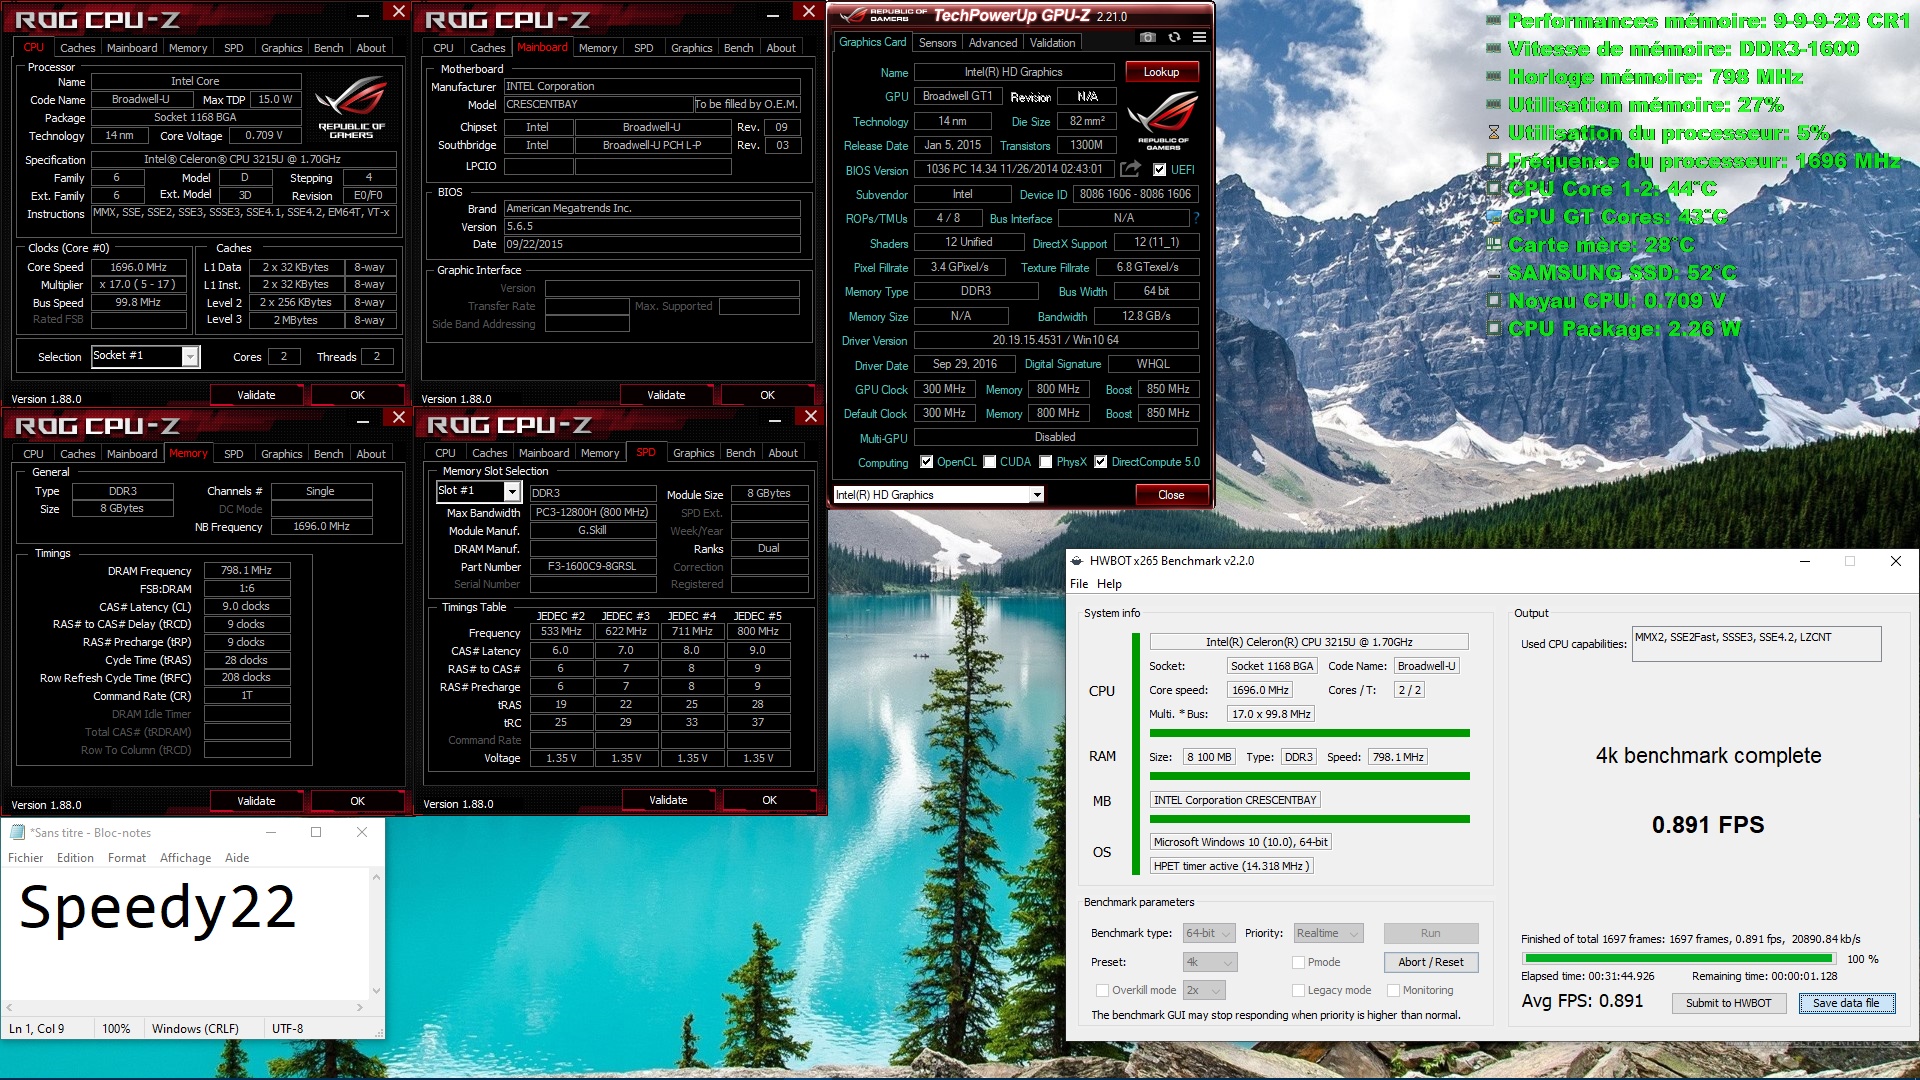Click the Bloc-notes horizontal scrollbar

click(x=184, y=1007)
